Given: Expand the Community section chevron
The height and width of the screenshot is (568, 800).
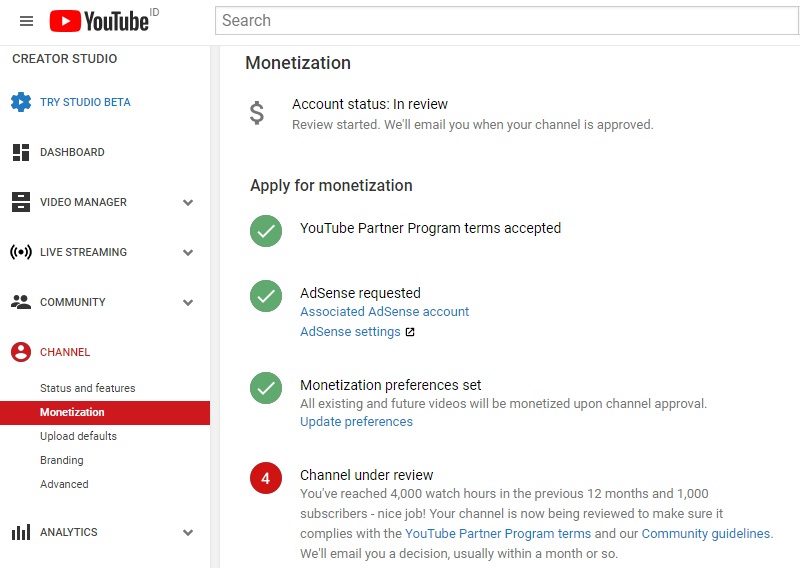Looking at the screenshot, I should point(188,303).
